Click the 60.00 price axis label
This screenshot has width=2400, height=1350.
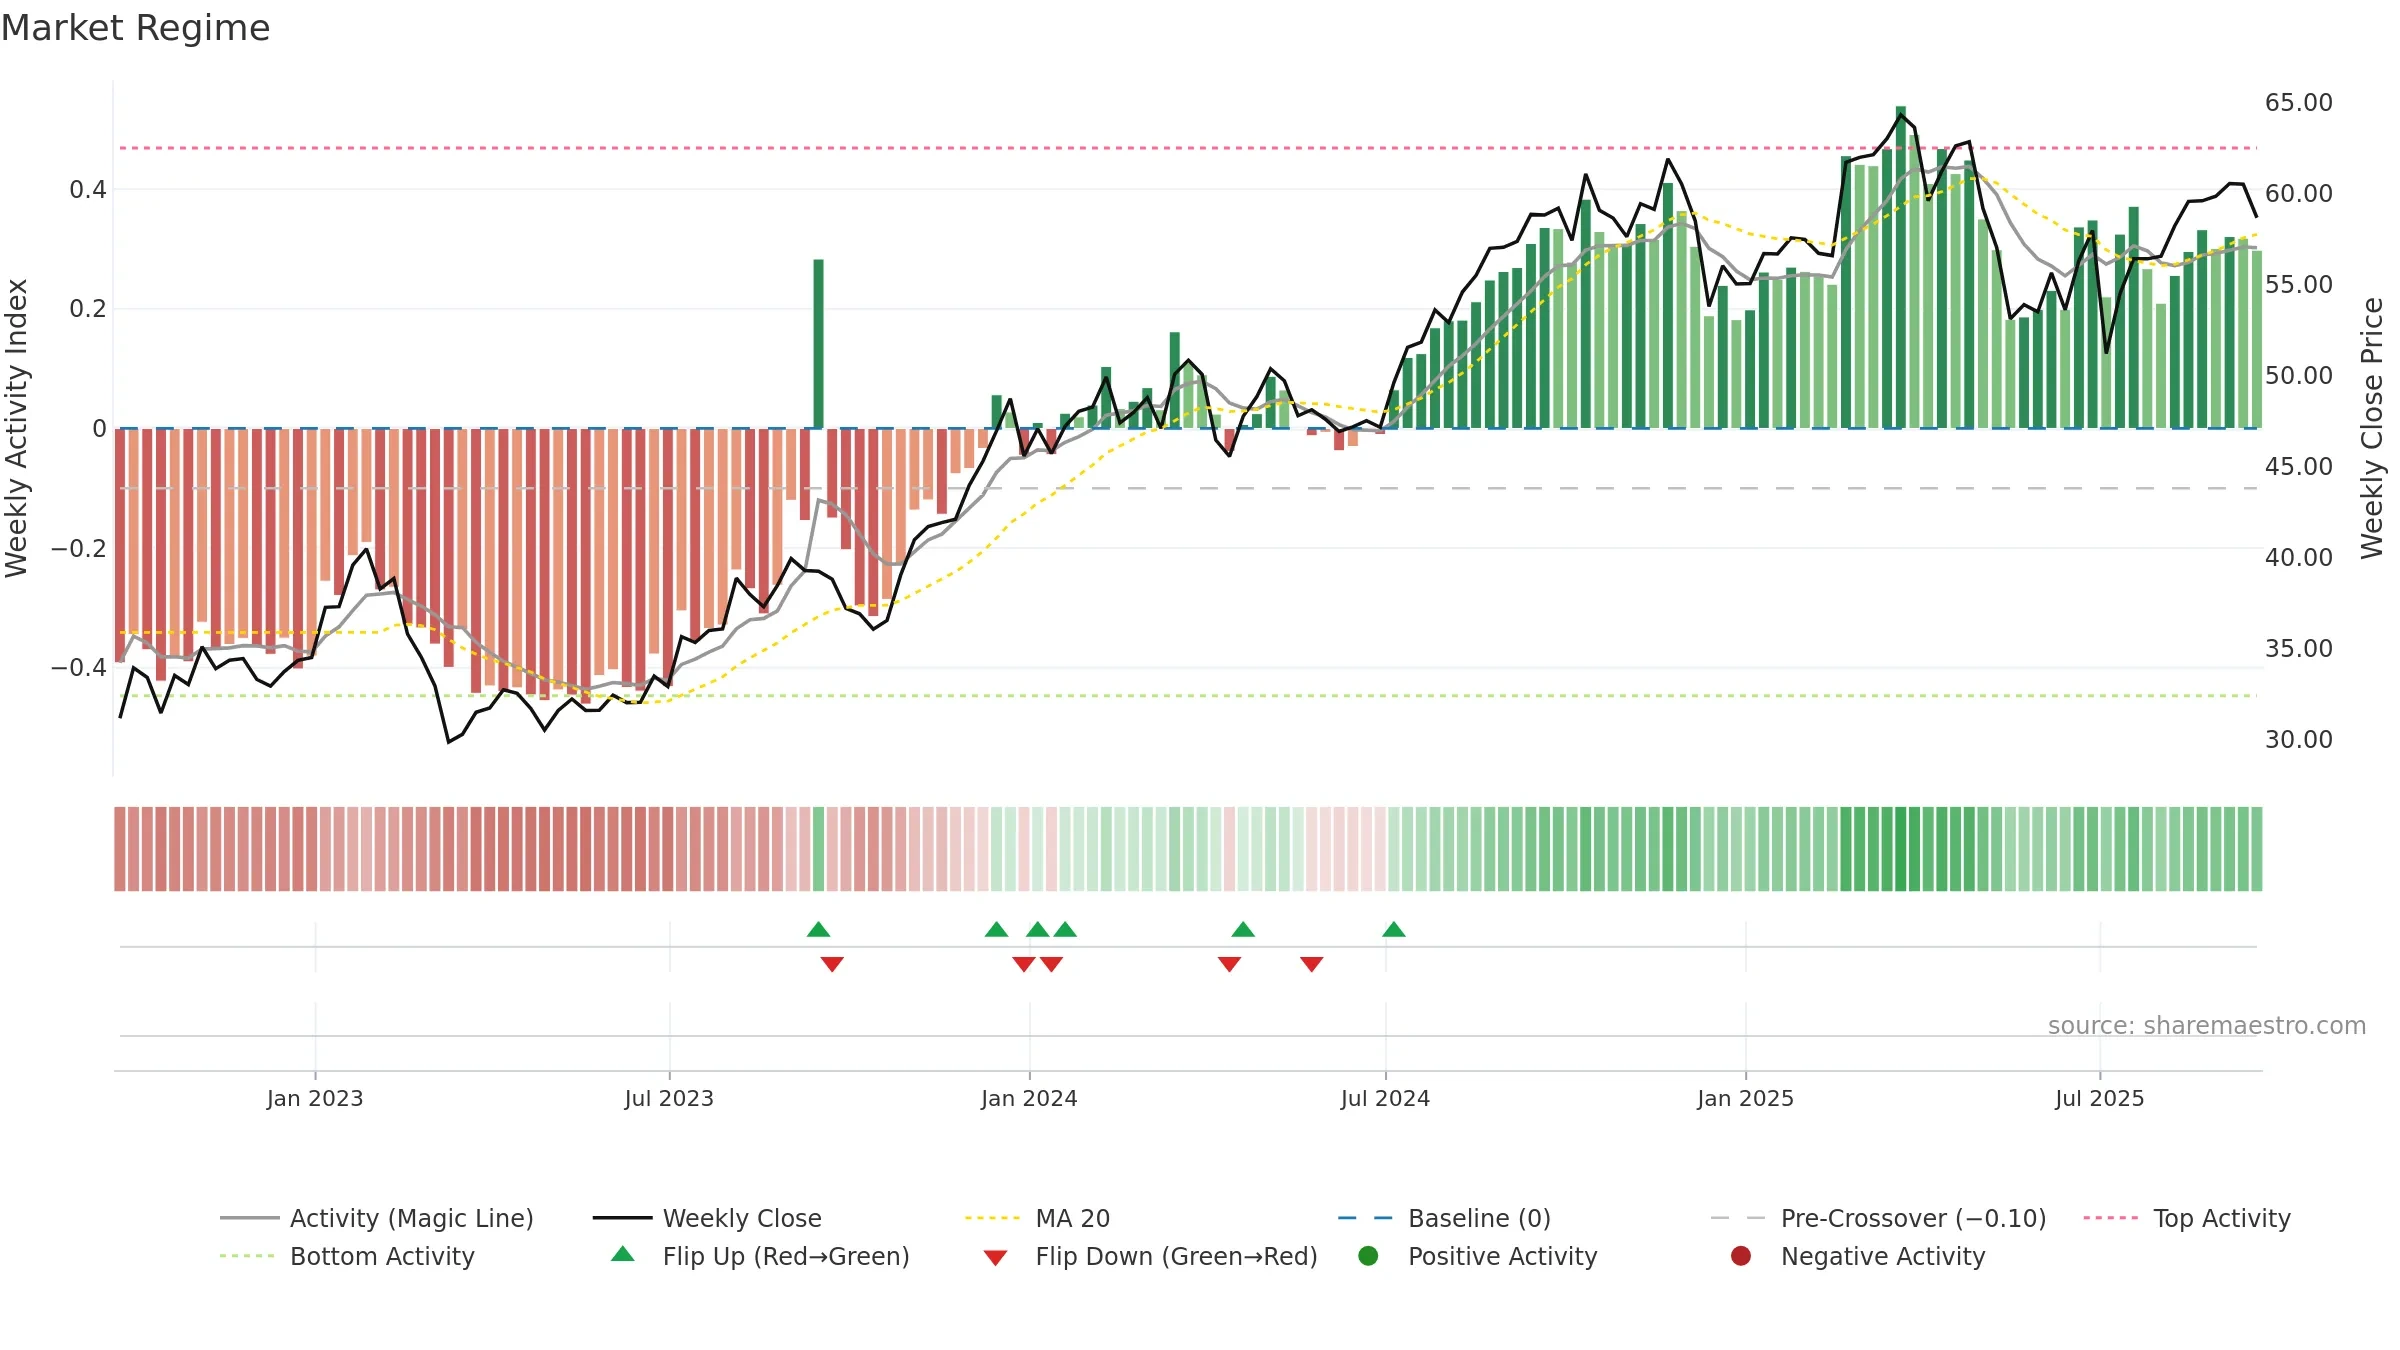click(2298, 194)
